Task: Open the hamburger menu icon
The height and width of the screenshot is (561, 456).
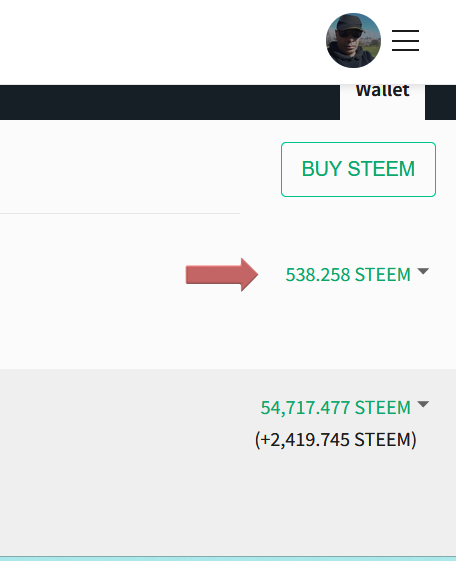Action: tap(405, 40)
